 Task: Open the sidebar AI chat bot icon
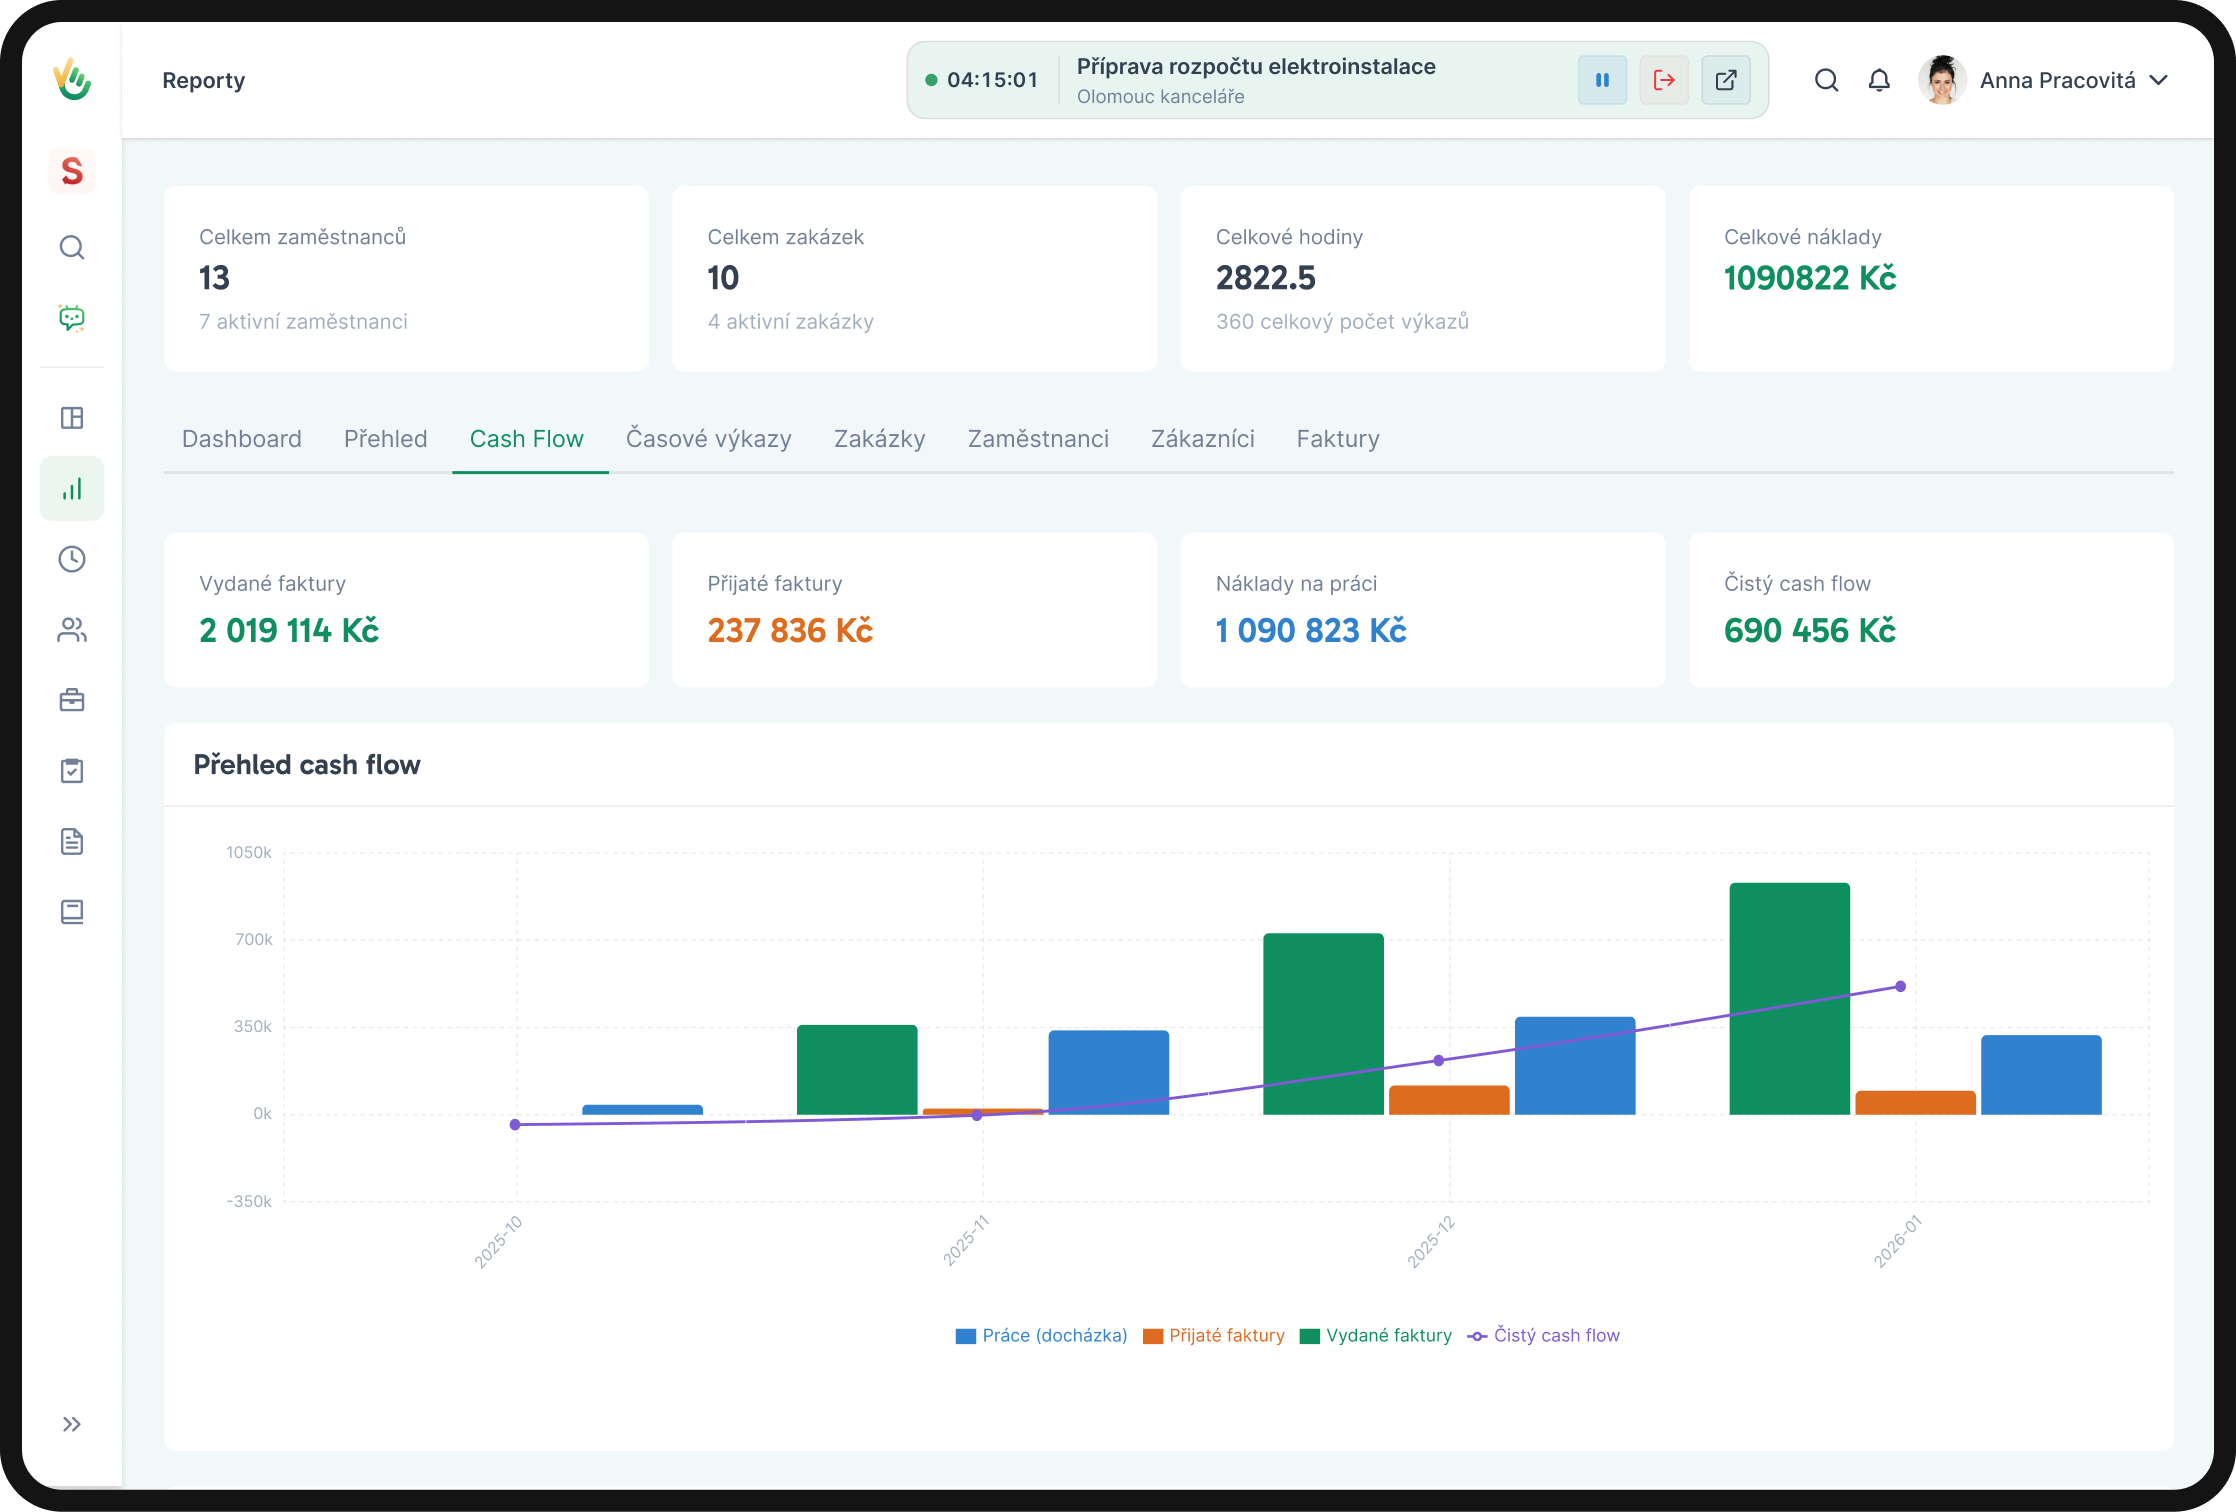click(72, 318)
